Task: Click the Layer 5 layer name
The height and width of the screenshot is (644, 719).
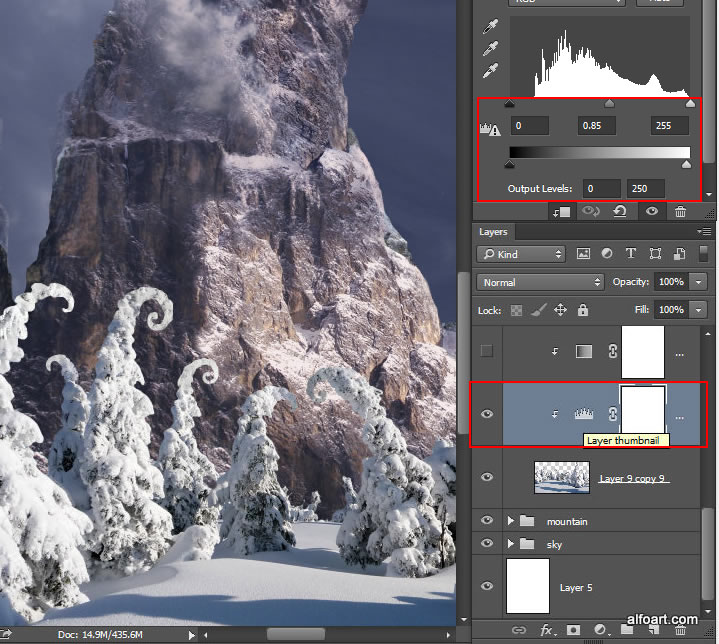Action: pos(576,588)
